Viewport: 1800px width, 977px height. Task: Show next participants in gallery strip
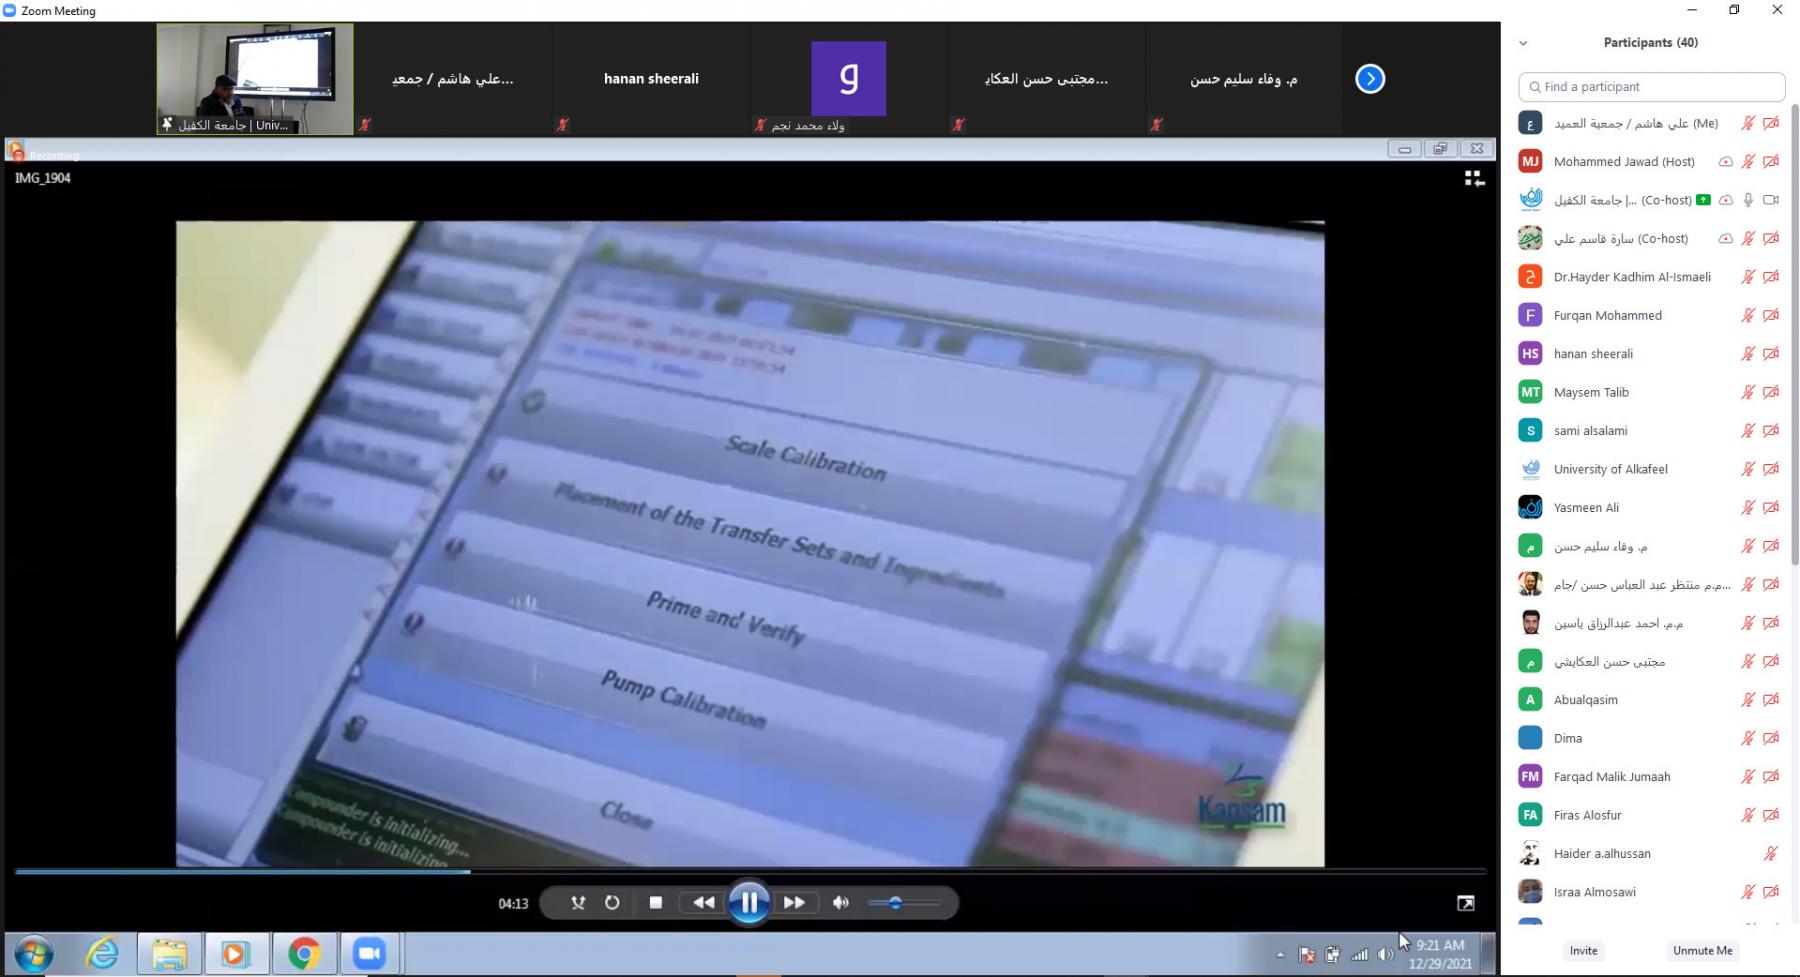[x=1369, y=79]
